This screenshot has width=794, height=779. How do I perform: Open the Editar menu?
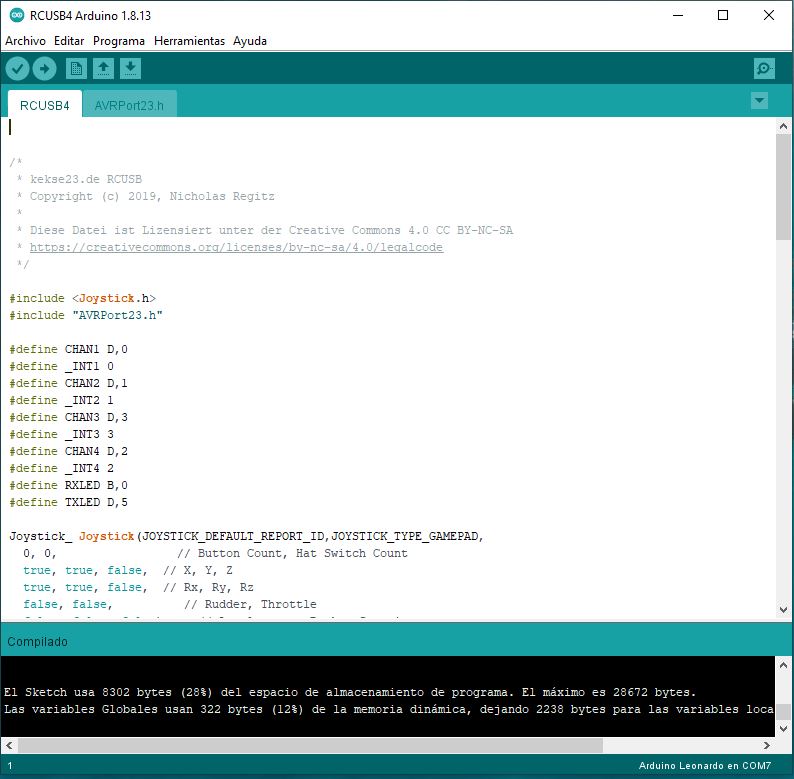tap(69, 41)
